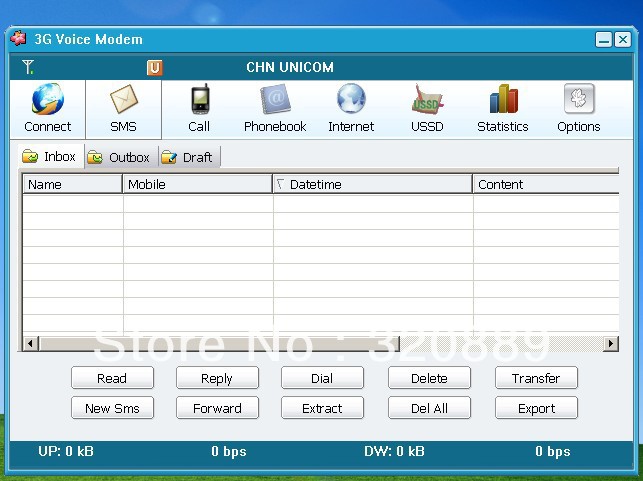The width and height of the screenshot is (643, 481).
Task: Close the 3G Voice Modem window
Action: [x=622, y=40]
